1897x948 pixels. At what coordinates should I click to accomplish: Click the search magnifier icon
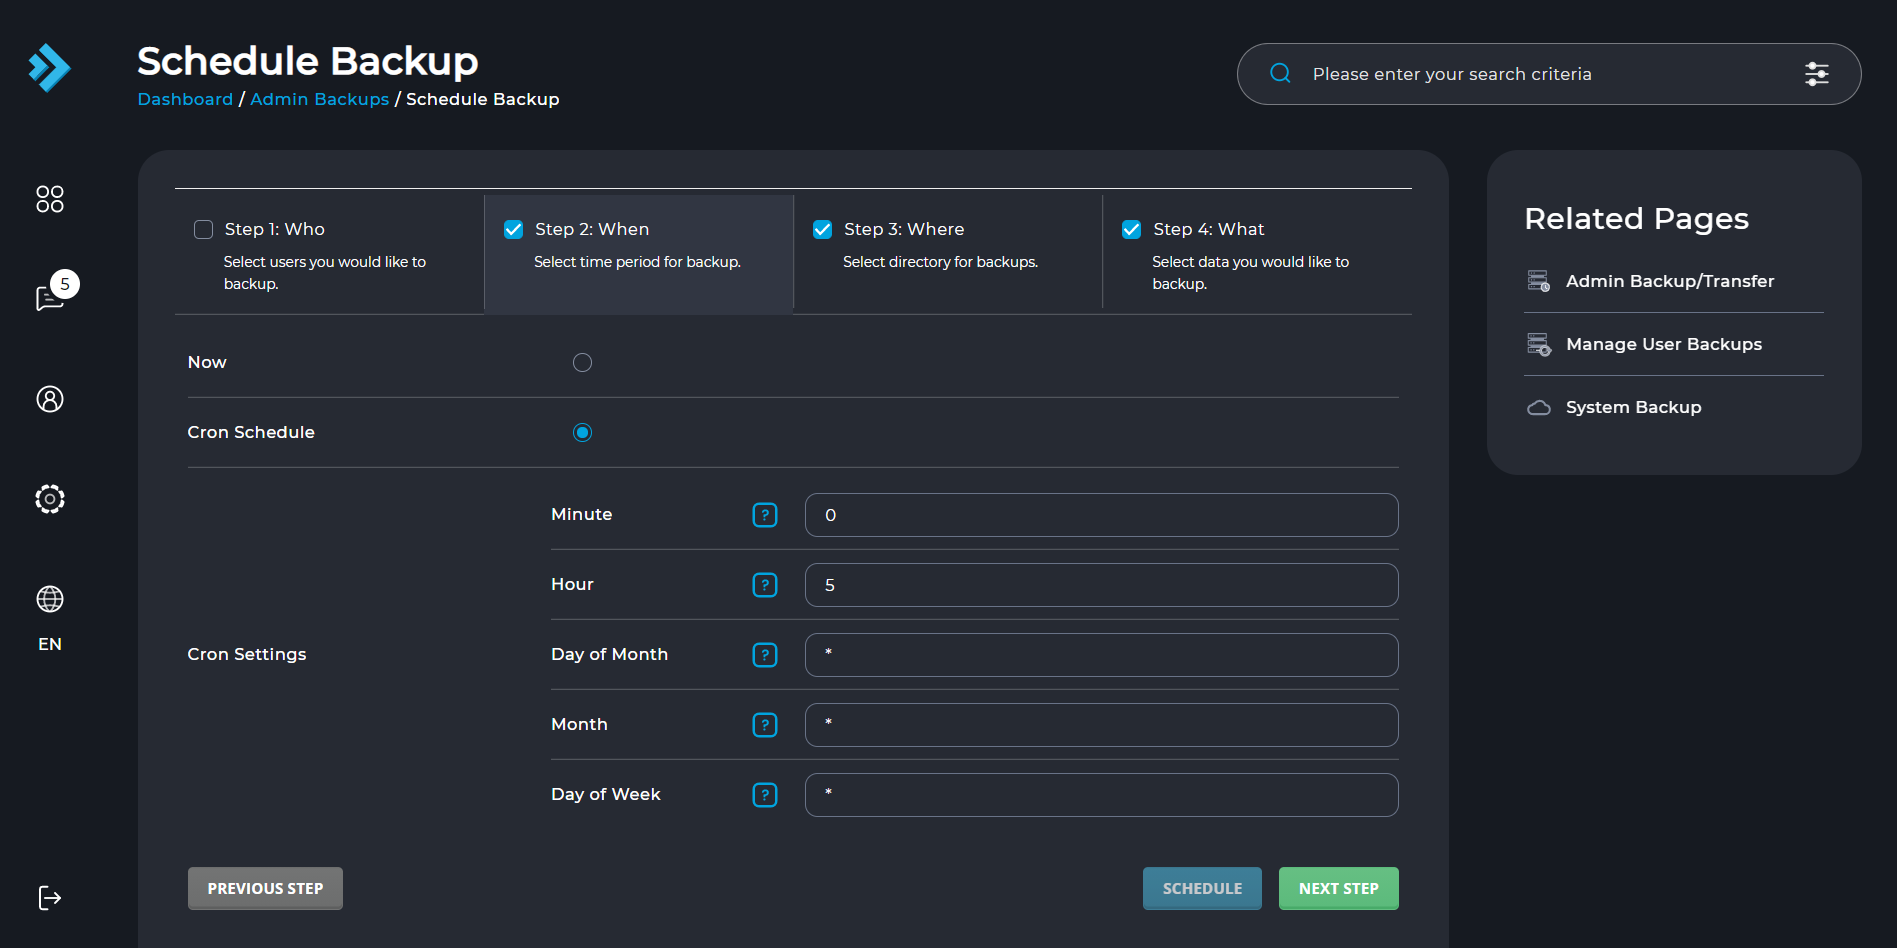[1280, 73]
